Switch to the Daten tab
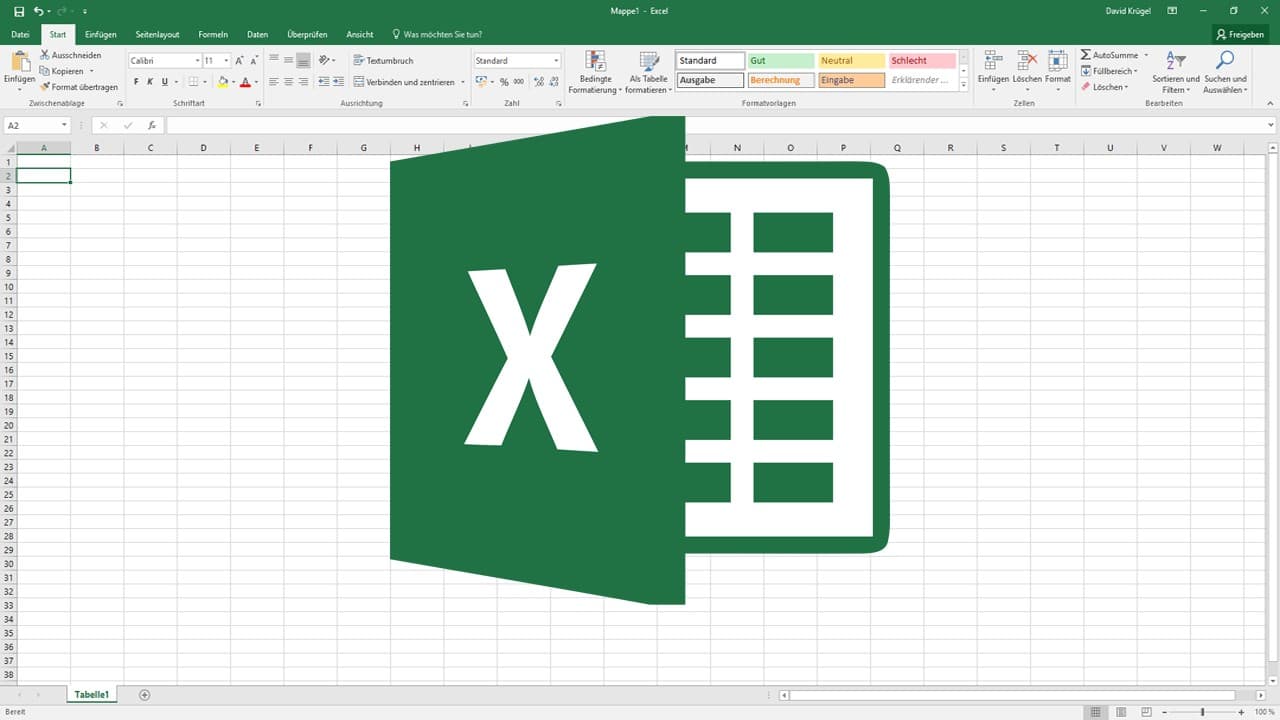Screen dimensions: 1280x720 point(258,34)
